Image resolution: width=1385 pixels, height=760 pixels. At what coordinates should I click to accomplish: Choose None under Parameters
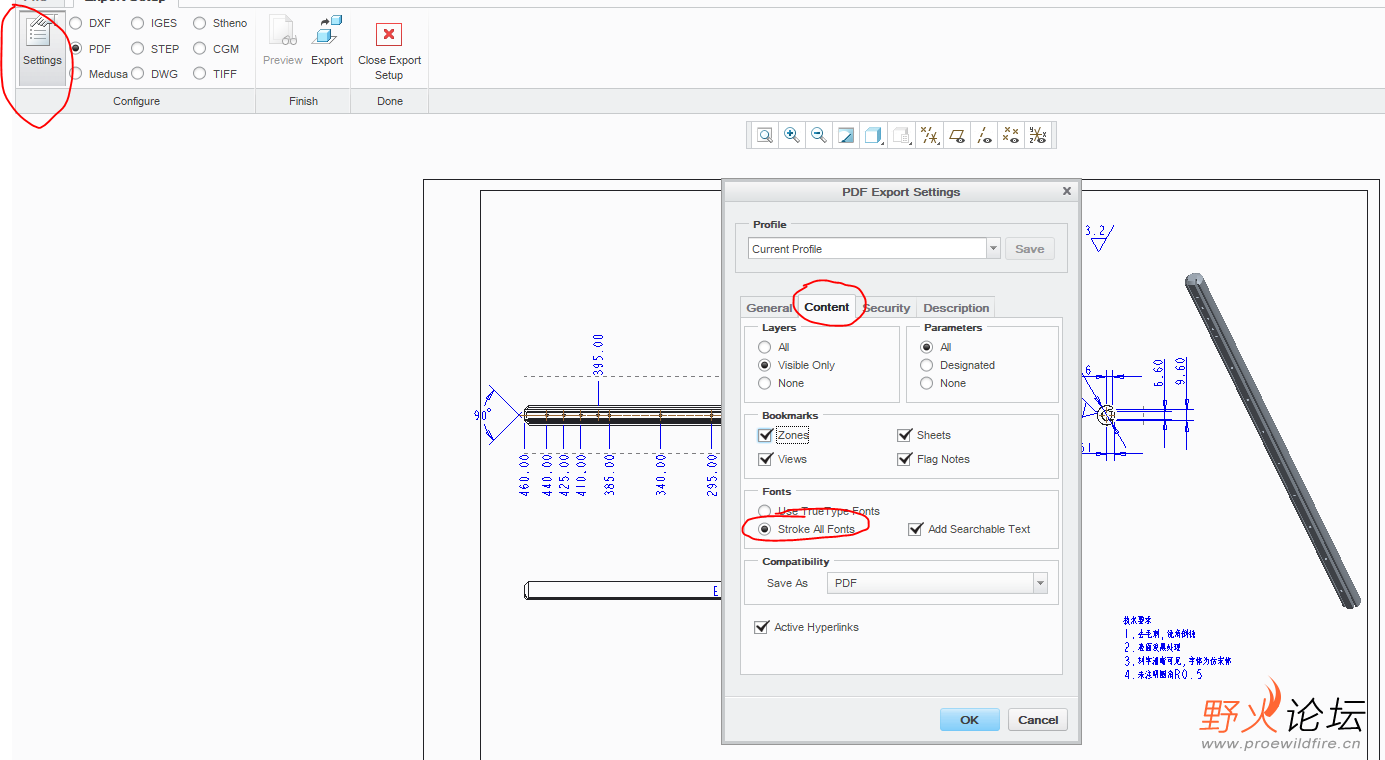point(927,383)
